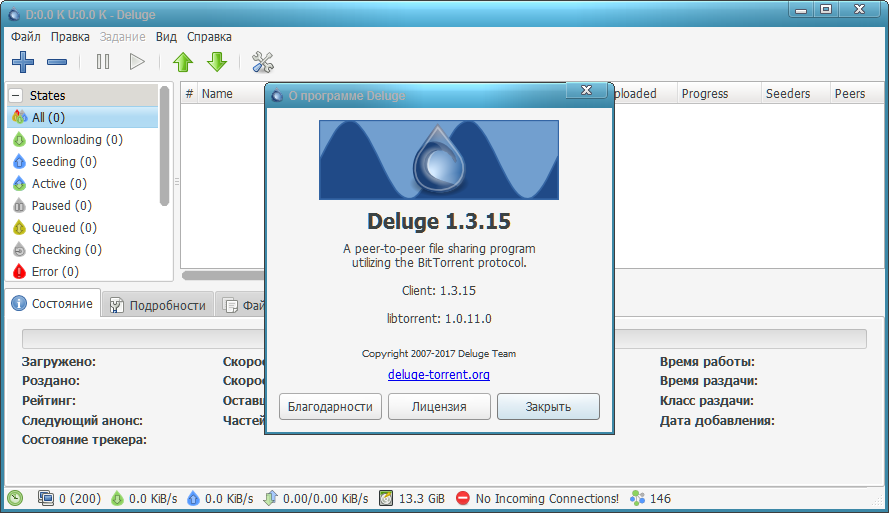The width and height of the screenshot is (889, 513).
Task: Click the Add torrent plus icon
Action: coord(23,62)
